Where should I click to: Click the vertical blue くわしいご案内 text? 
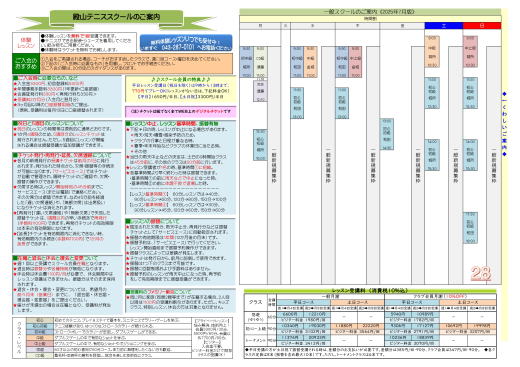coord(504,124)
